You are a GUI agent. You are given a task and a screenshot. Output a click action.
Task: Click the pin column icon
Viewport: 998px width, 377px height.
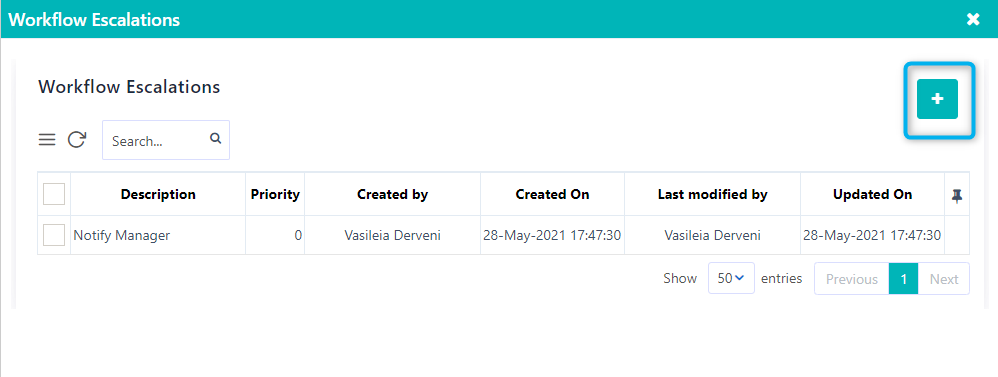pyautogui.click(x=957, y=196)
